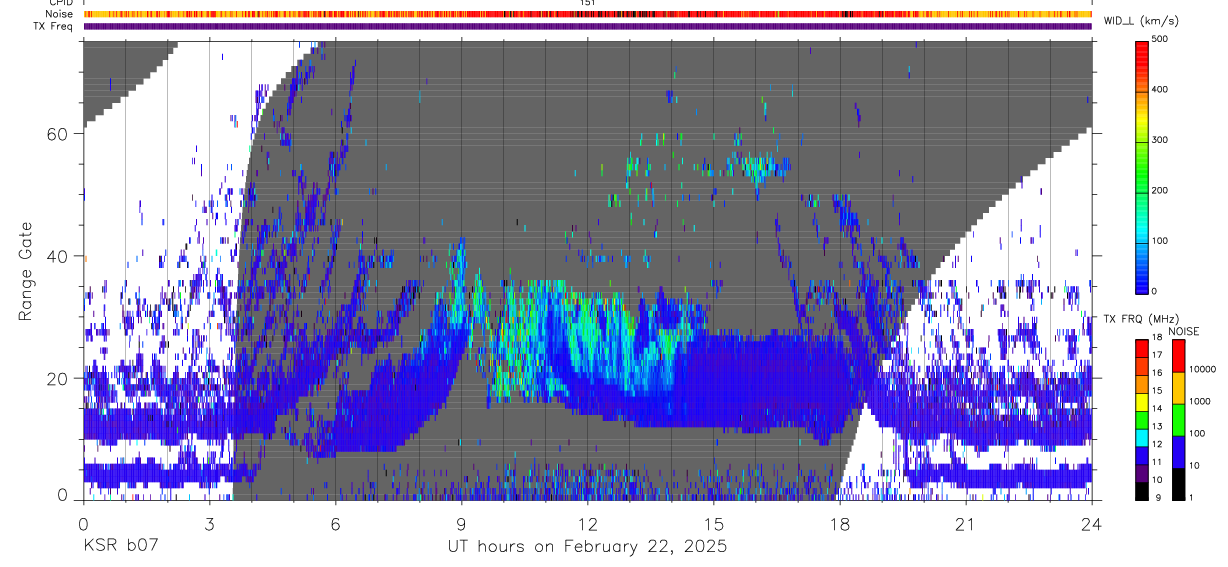Click the NOISE color bar legend
The image size is (1228, 567).
1178,419
